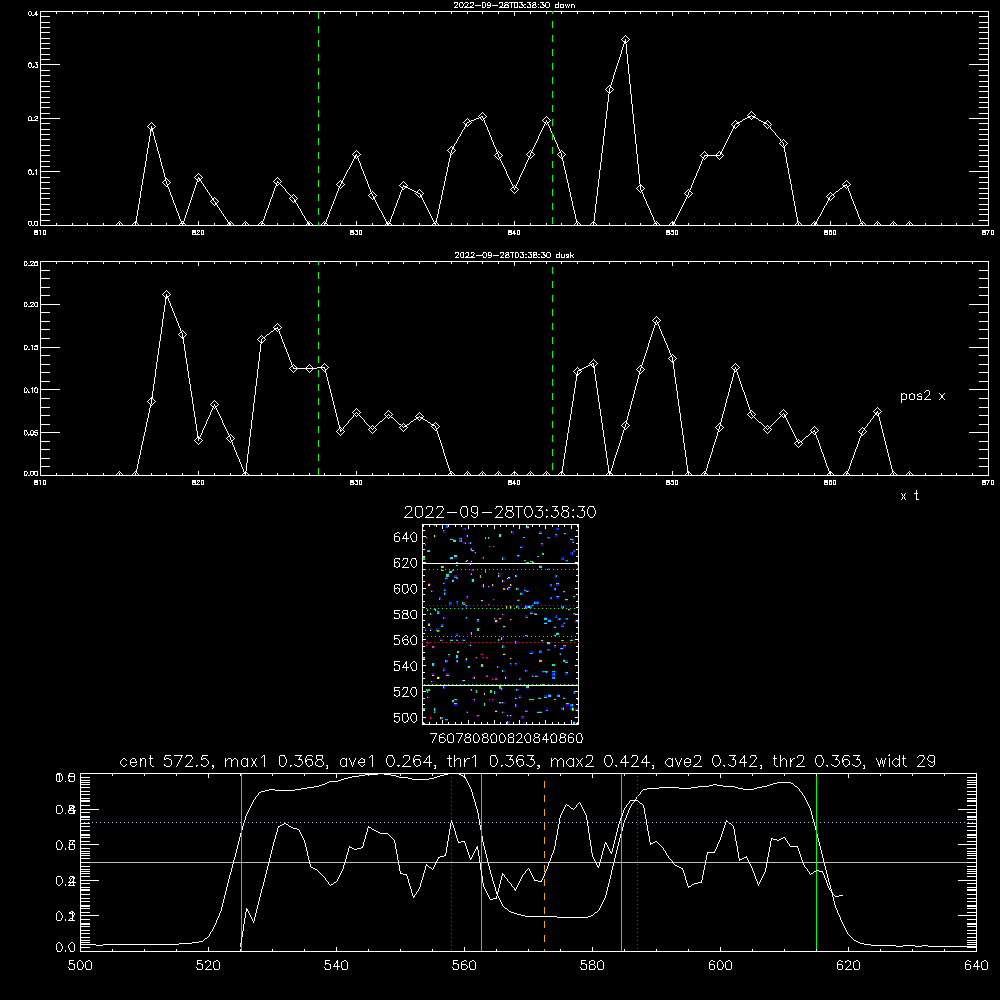Click the orange dashed center line

click(x=544, y=861)
